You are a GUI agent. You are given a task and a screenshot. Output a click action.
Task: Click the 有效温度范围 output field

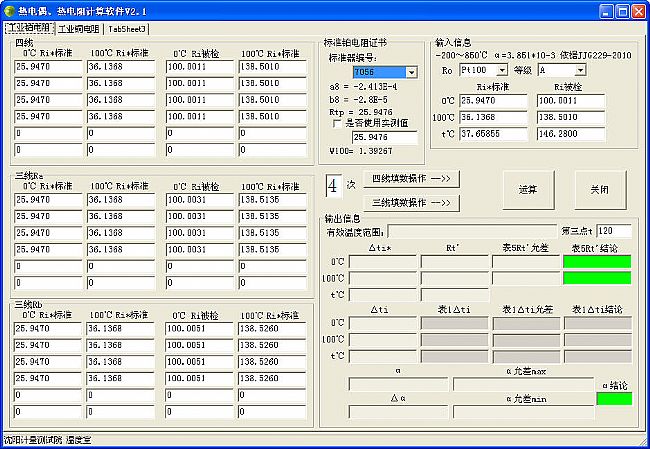click(x=472, y=231)
